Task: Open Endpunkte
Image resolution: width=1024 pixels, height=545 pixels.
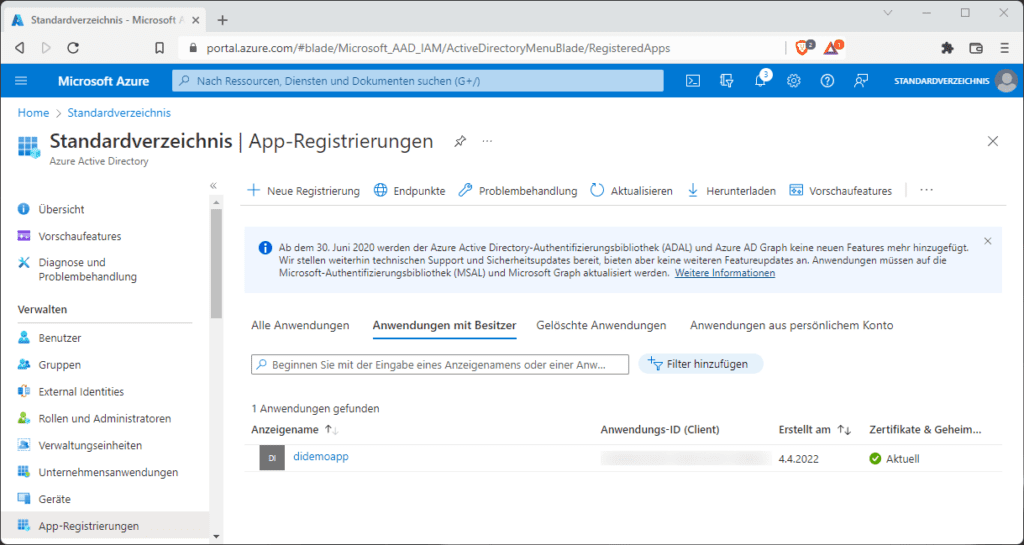Action: pyautogui.click(x=409, y=191)
